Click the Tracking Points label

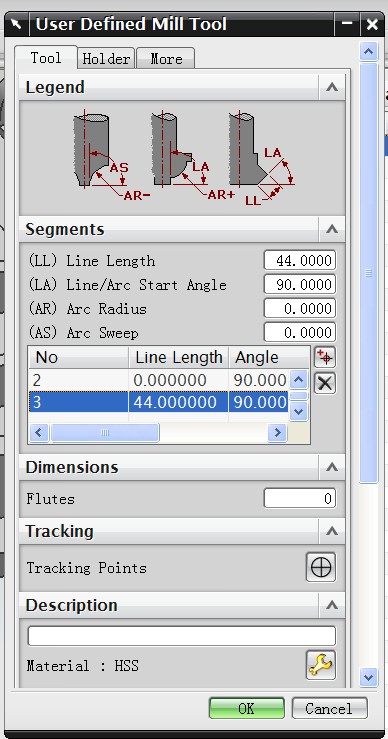[86, 567]
